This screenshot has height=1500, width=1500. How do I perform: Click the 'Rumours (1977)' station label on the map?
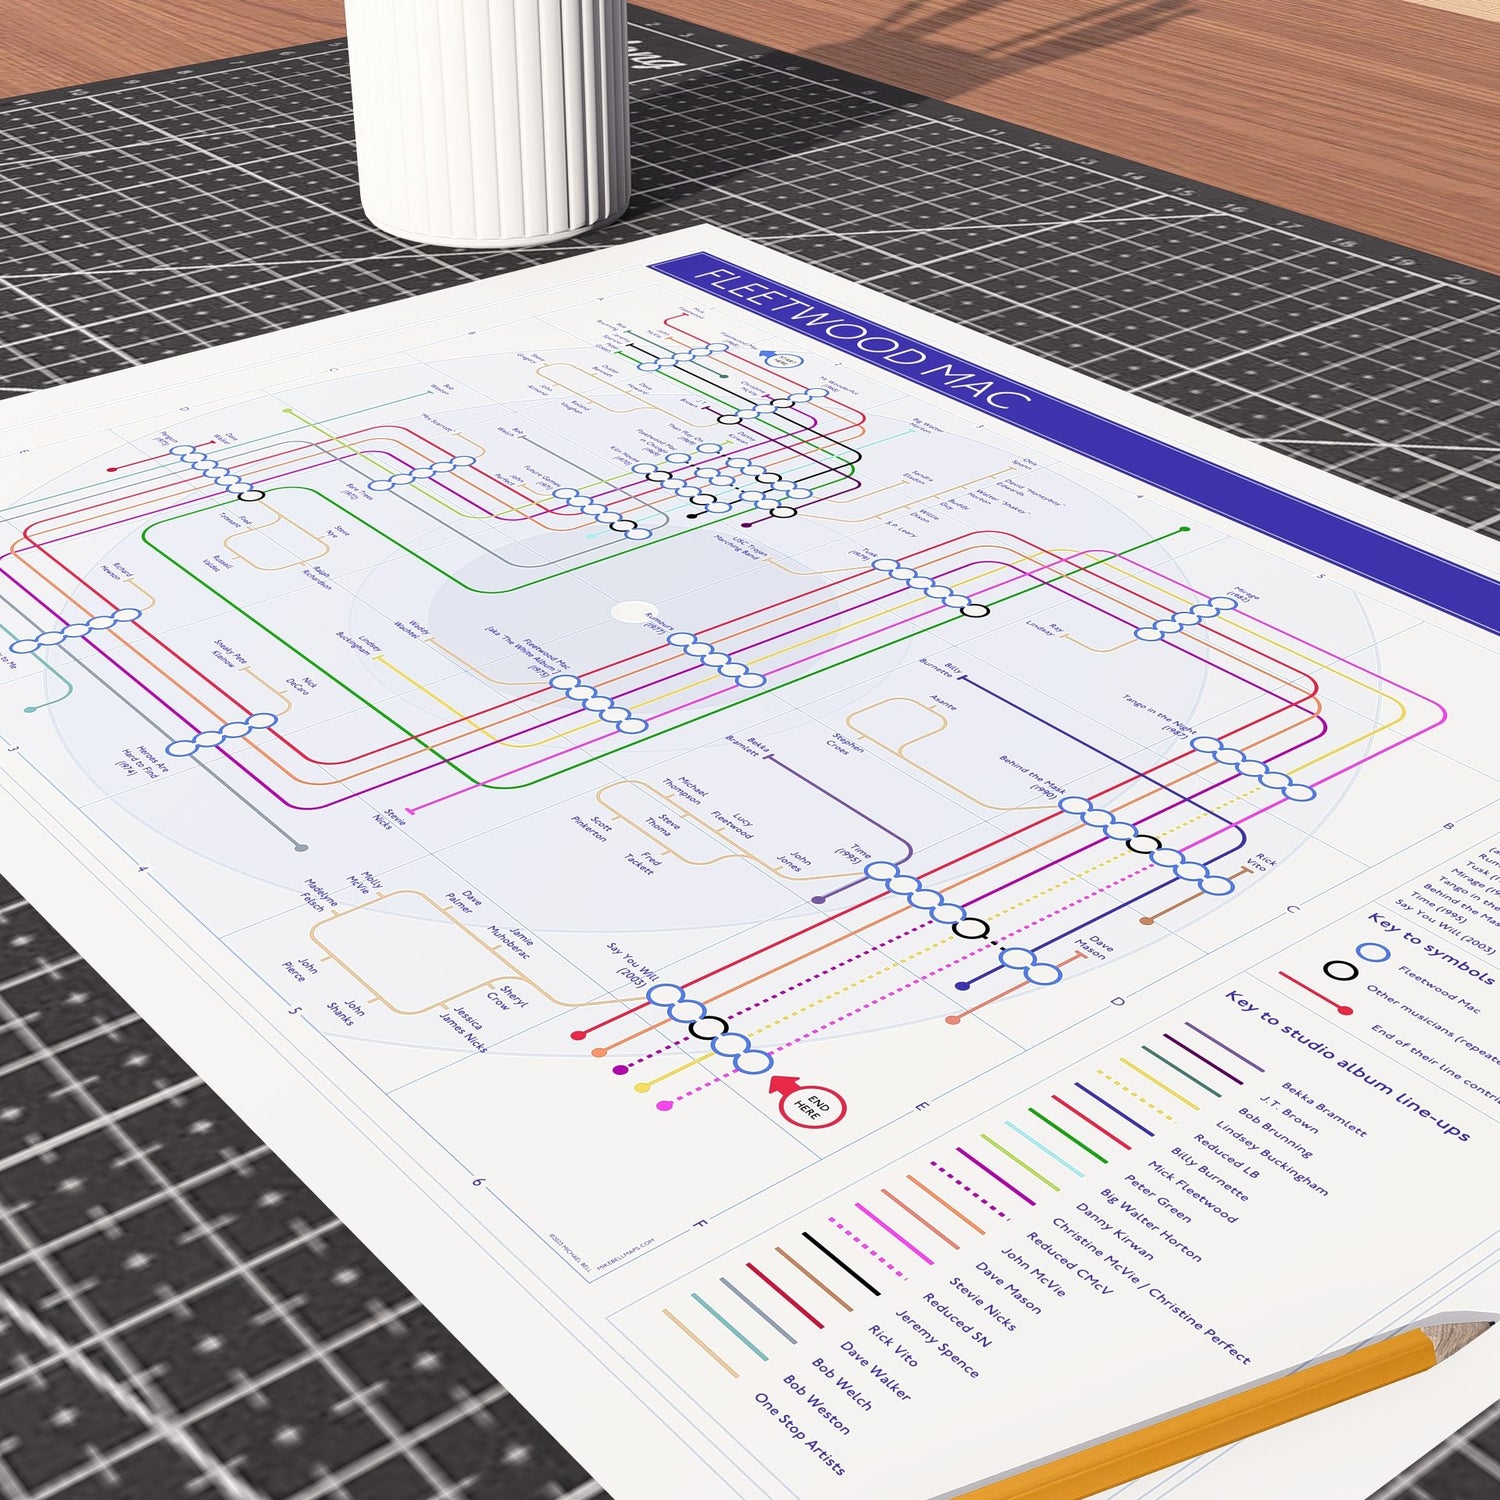pyautogui.click(x=659, y=625)
